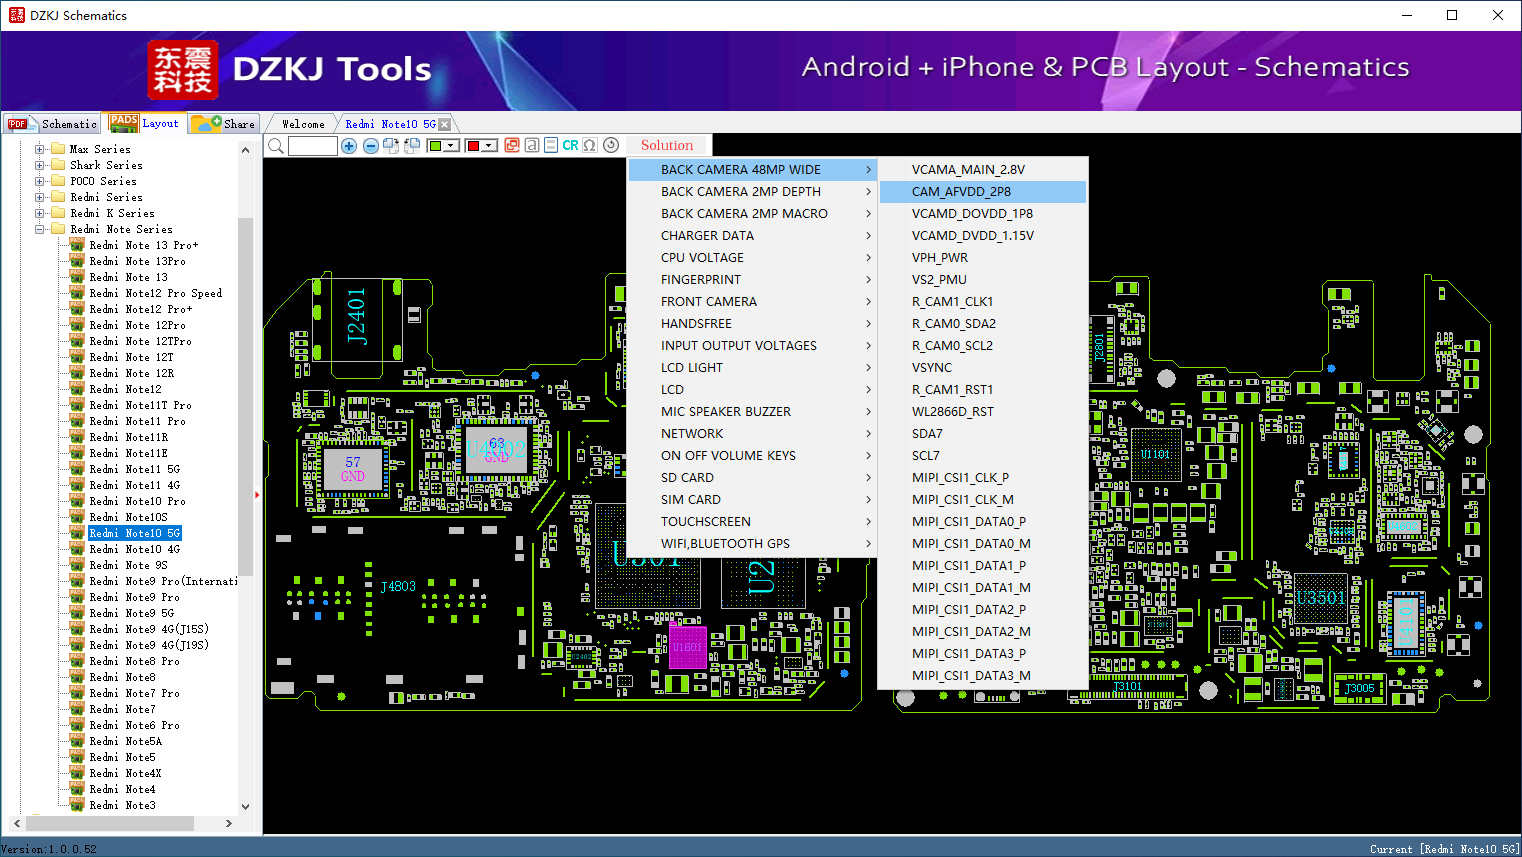Expand the Redmi Series tree node
Screen dimensions: 1522x857
(40, 197)
